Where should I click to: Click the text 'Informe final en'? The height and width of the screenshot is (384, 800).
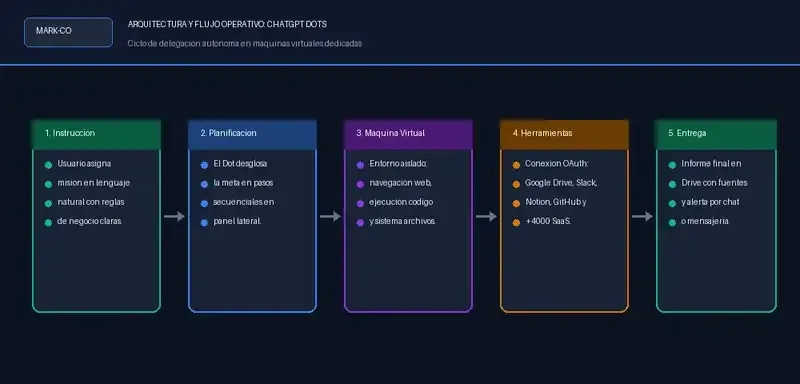pyautogui.click(x=711, y=164)
